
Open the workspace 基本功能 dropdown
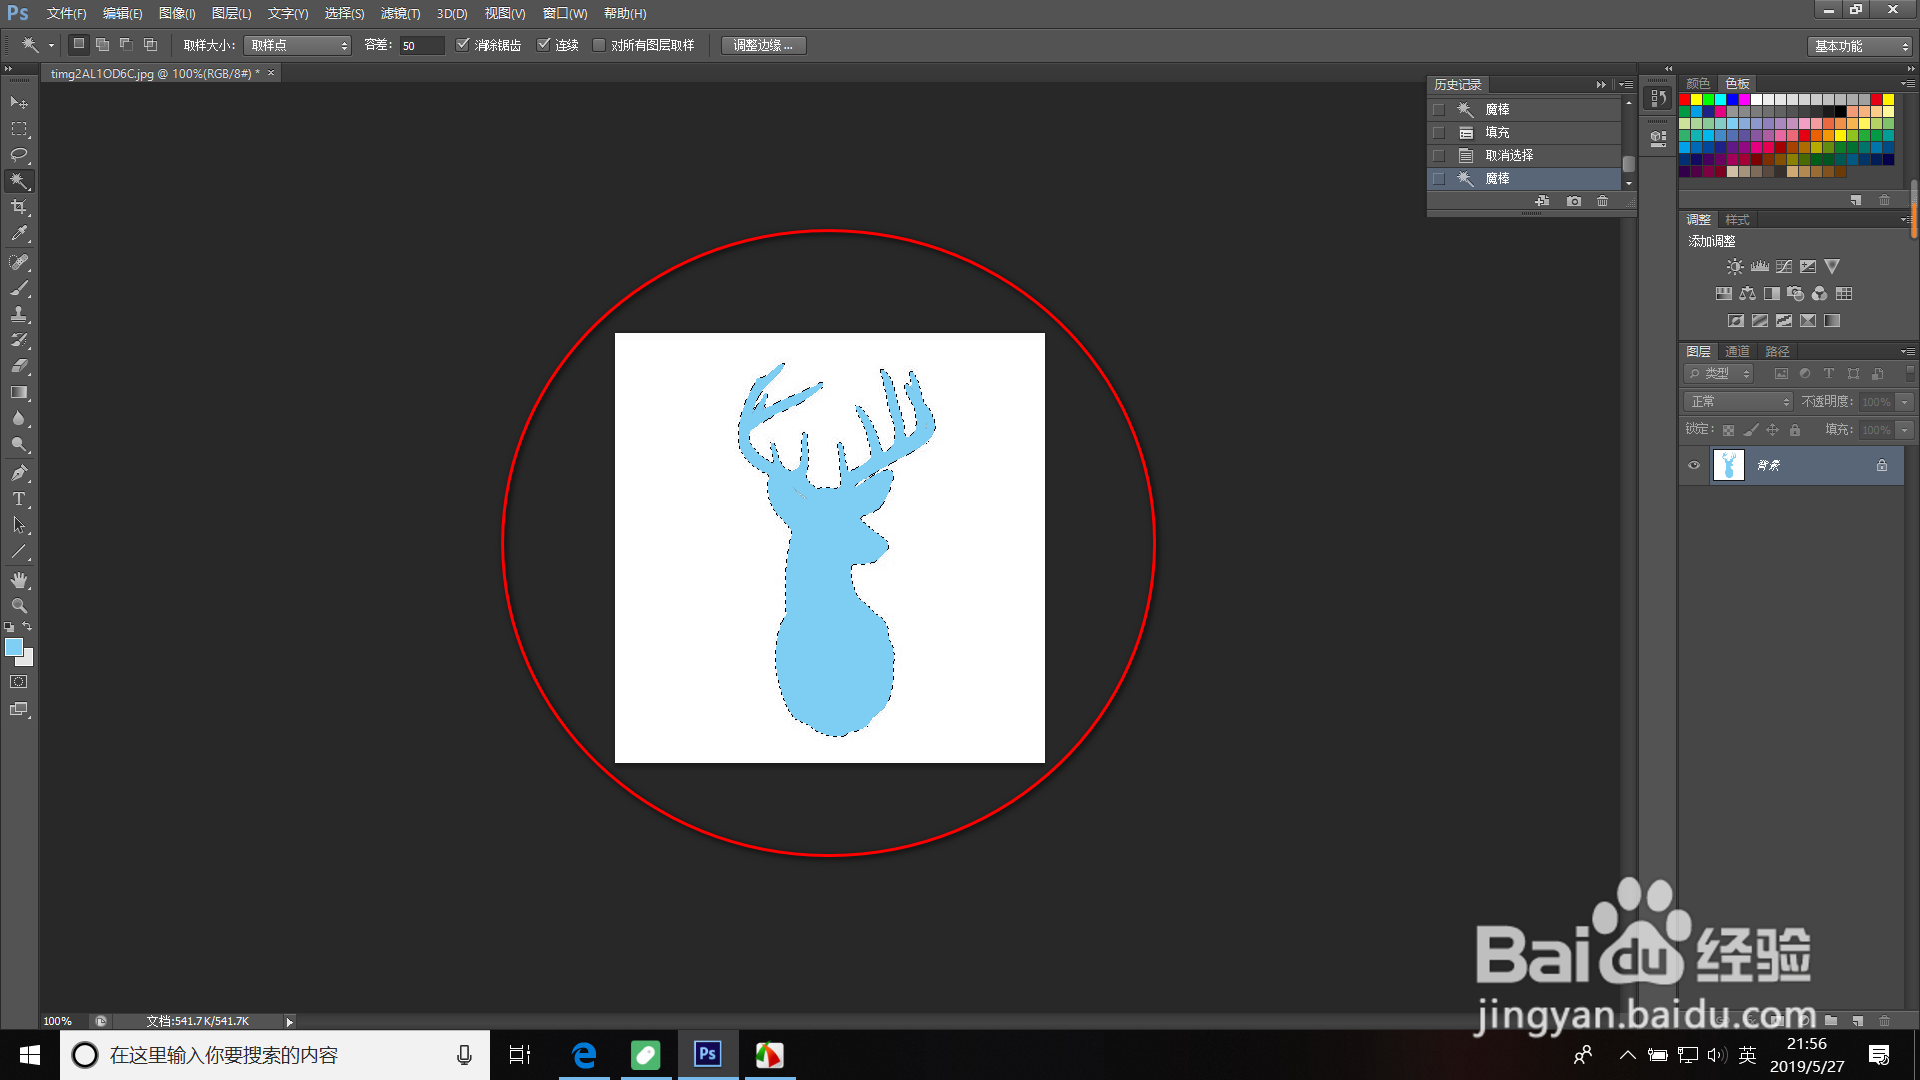1861,46
